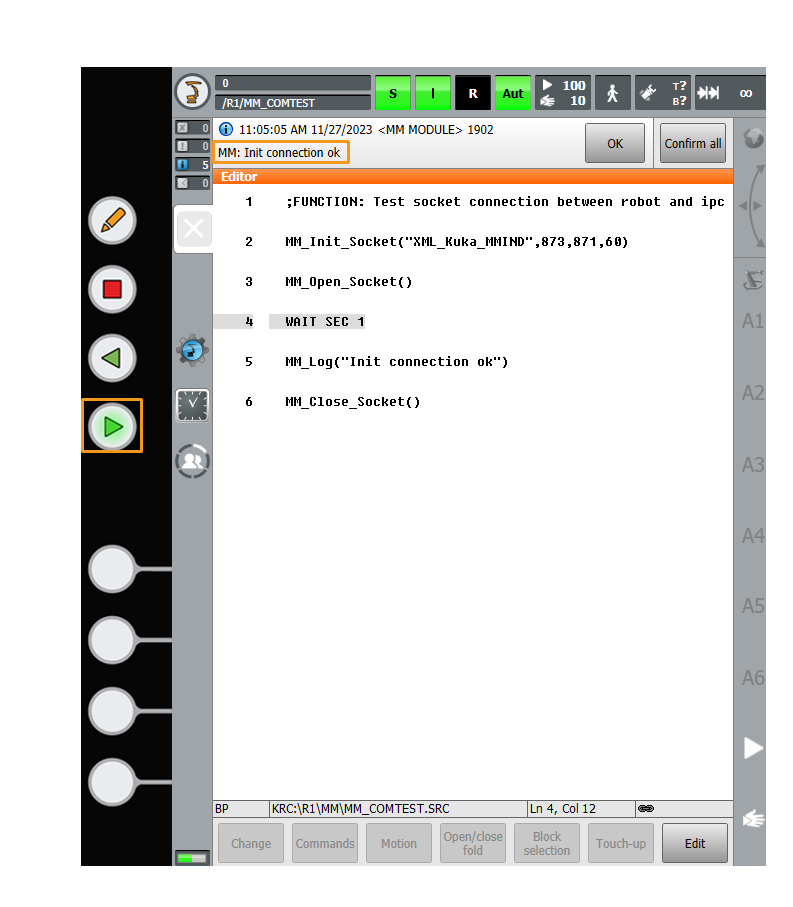The height and width of the screenshot is (907, 793).
Task: Select jog axis A5 key
Action: (753, 606)
